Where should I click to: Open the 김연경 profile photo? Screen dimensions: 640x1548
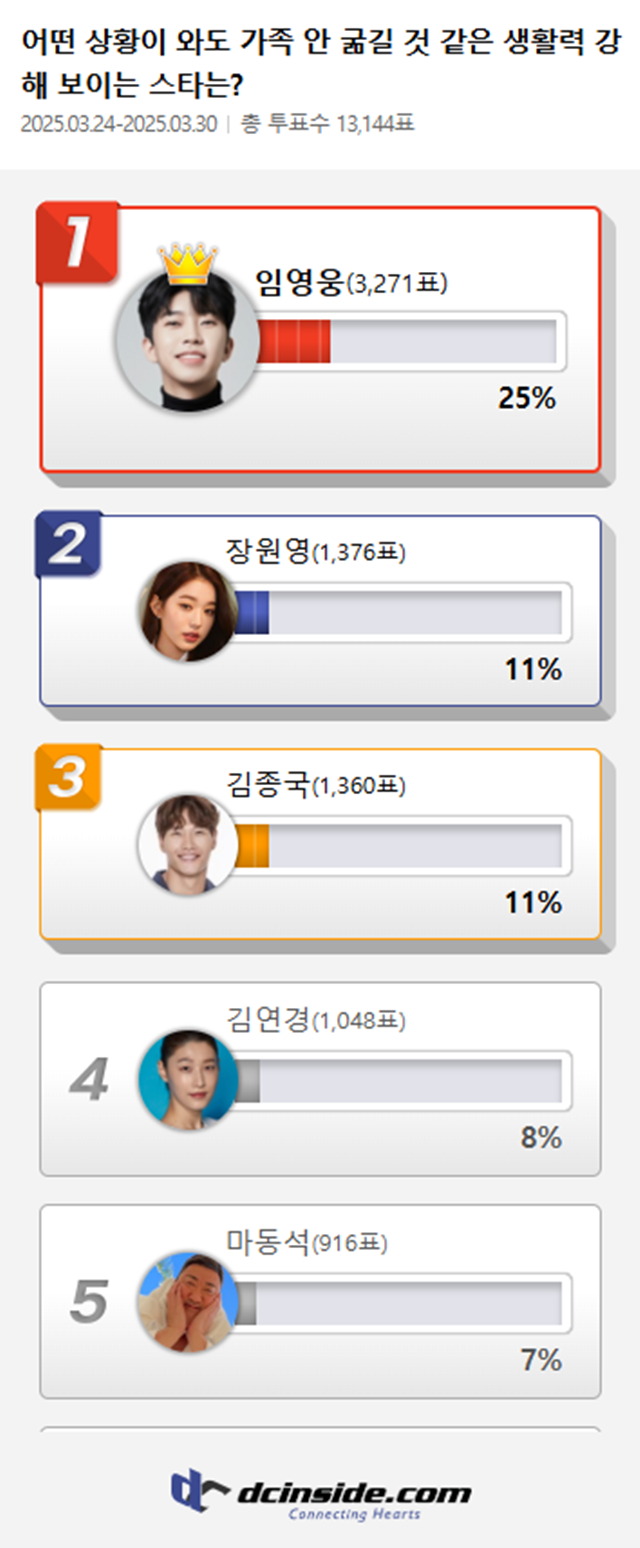click(x=186, y=1079)
